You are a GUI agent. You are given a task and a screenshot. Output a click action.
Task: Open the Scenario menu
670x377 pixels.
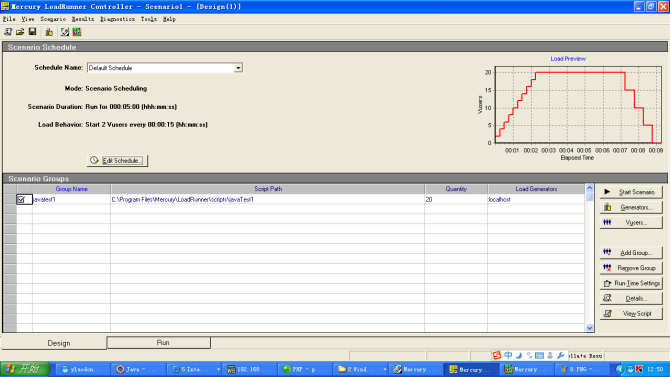53,19
